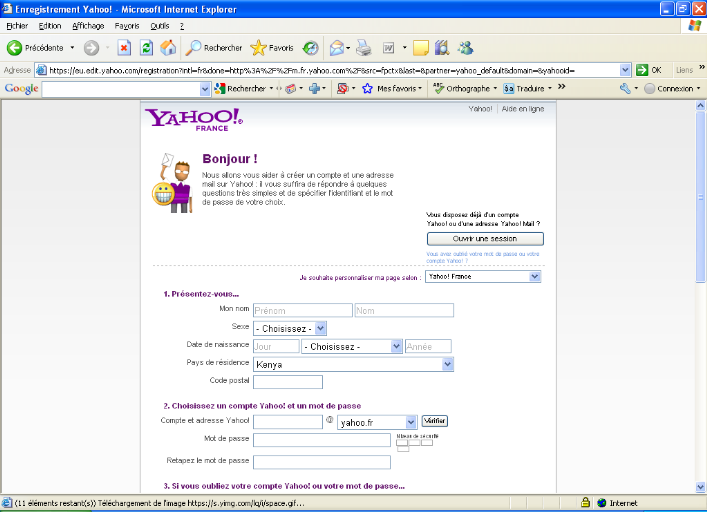Click Connexion in the Google toolbar
This screenshot has width=707, height=512.
coord(671,88)
